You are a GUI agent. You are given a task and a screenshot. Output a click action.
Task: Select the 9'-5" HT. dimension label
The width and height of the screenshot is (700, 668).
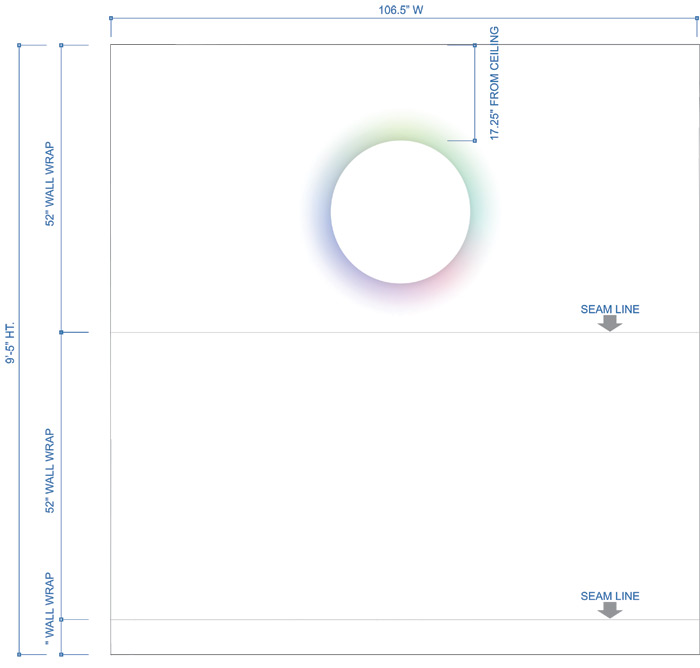click(10, 342)
